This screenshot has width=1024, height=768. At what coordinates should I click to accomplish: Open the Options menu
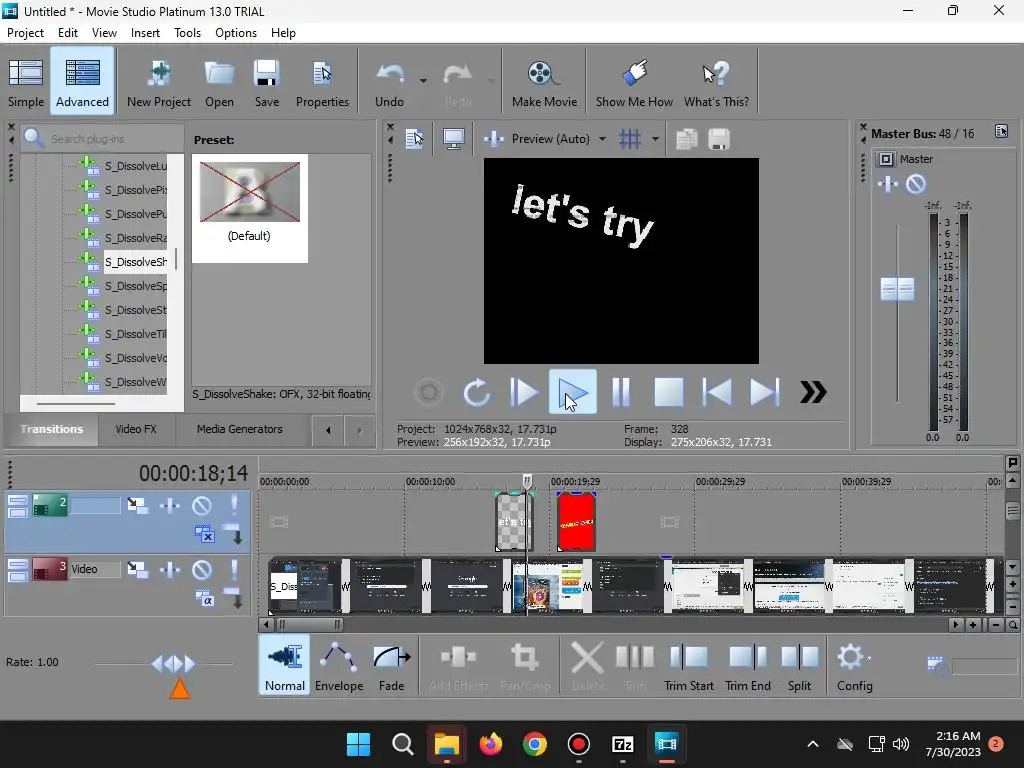tap(236, 33)
